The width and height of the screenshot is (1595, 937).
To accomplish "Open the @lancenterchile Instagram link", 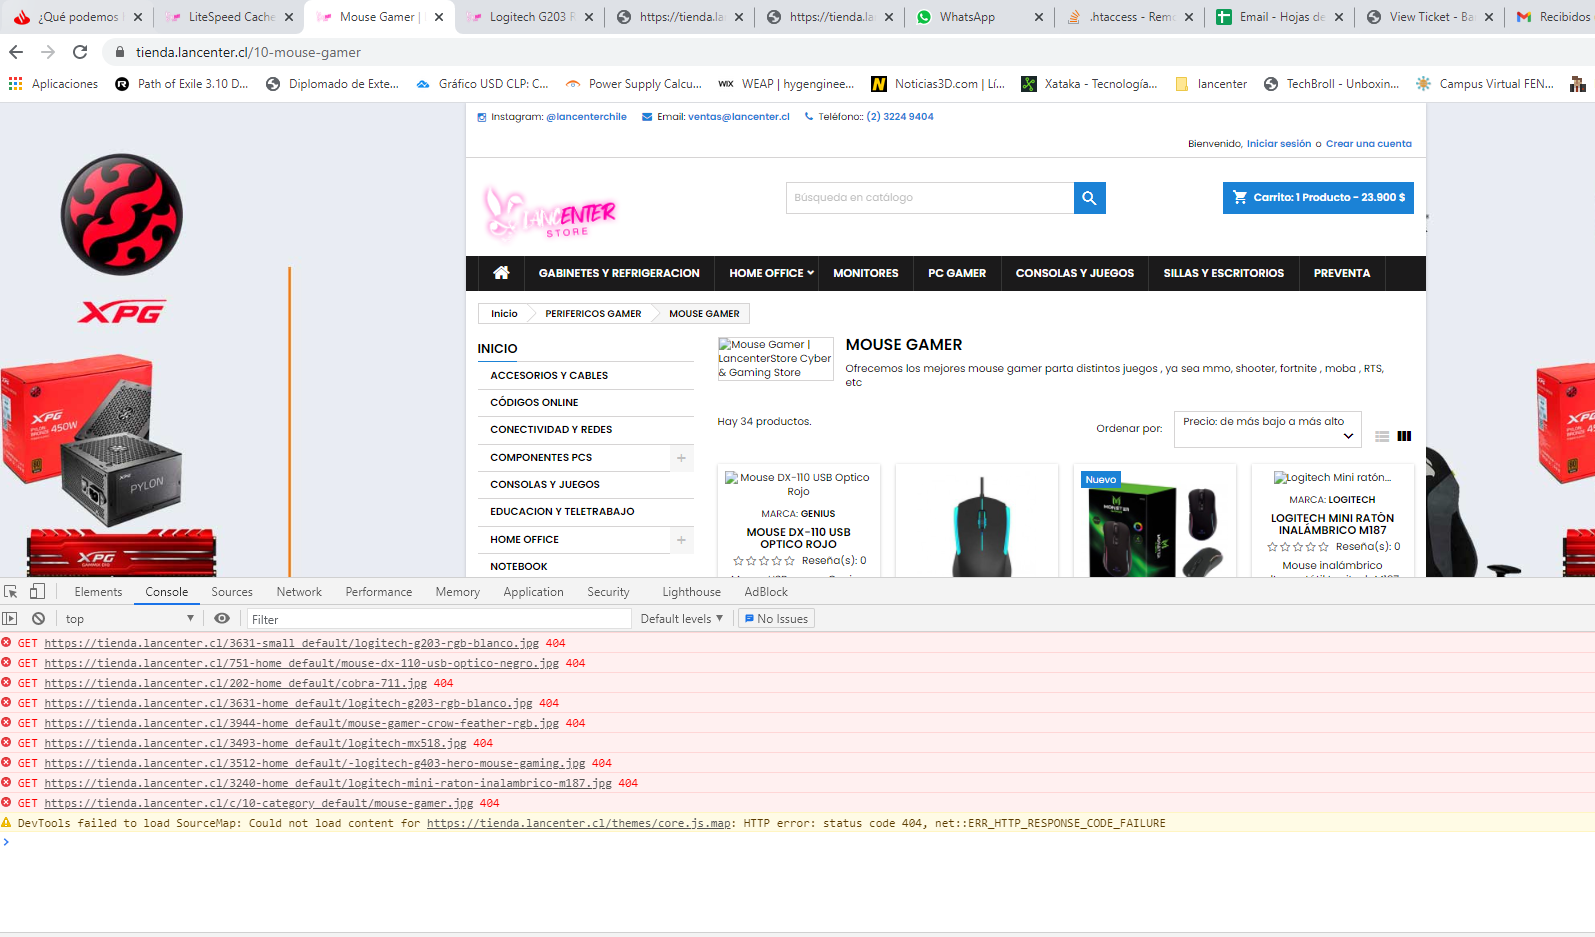I will (x=586, y=117).
